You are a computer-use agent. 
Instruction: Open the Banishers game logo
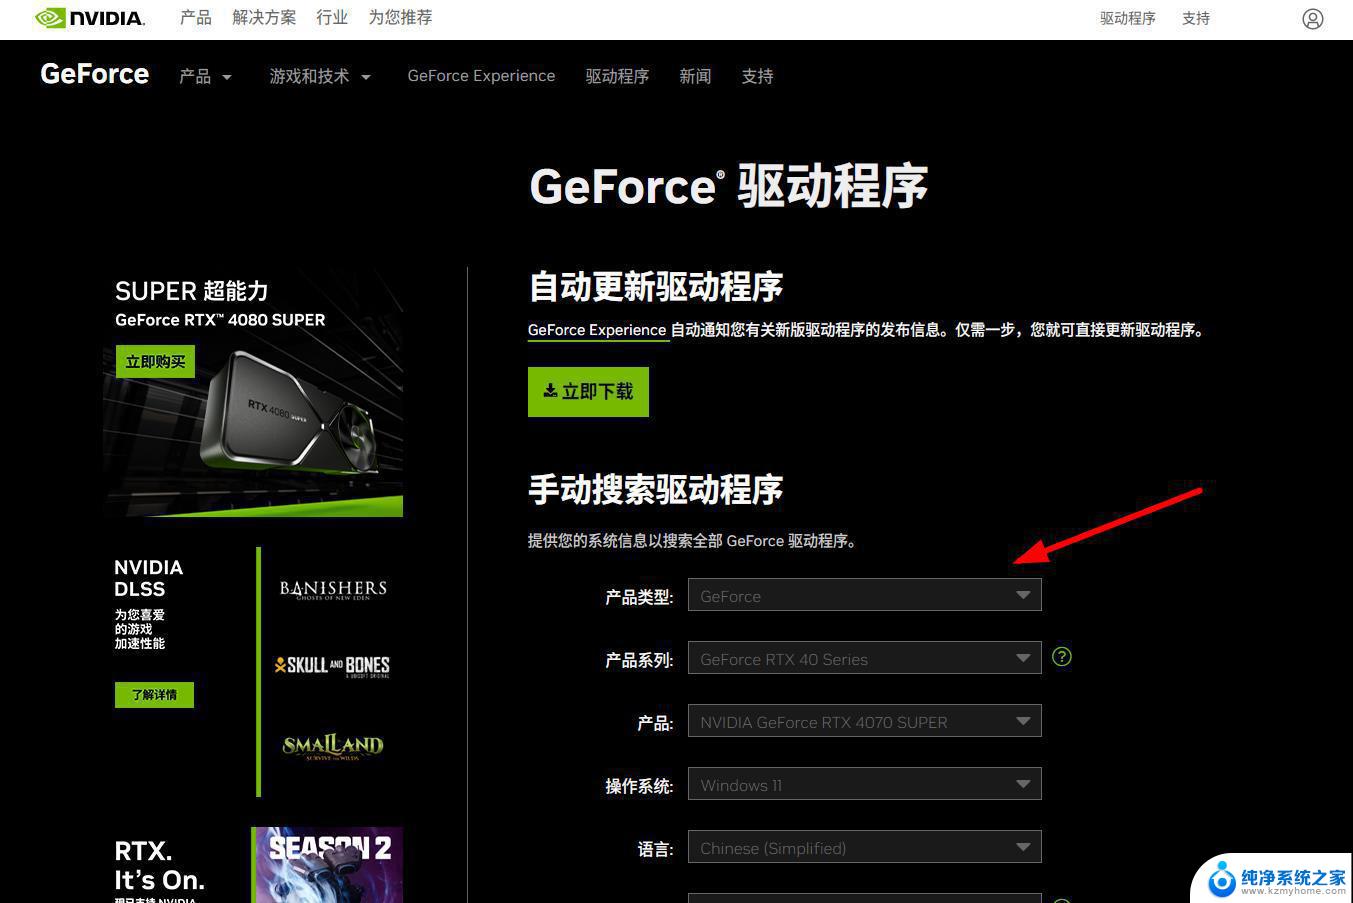333,589
